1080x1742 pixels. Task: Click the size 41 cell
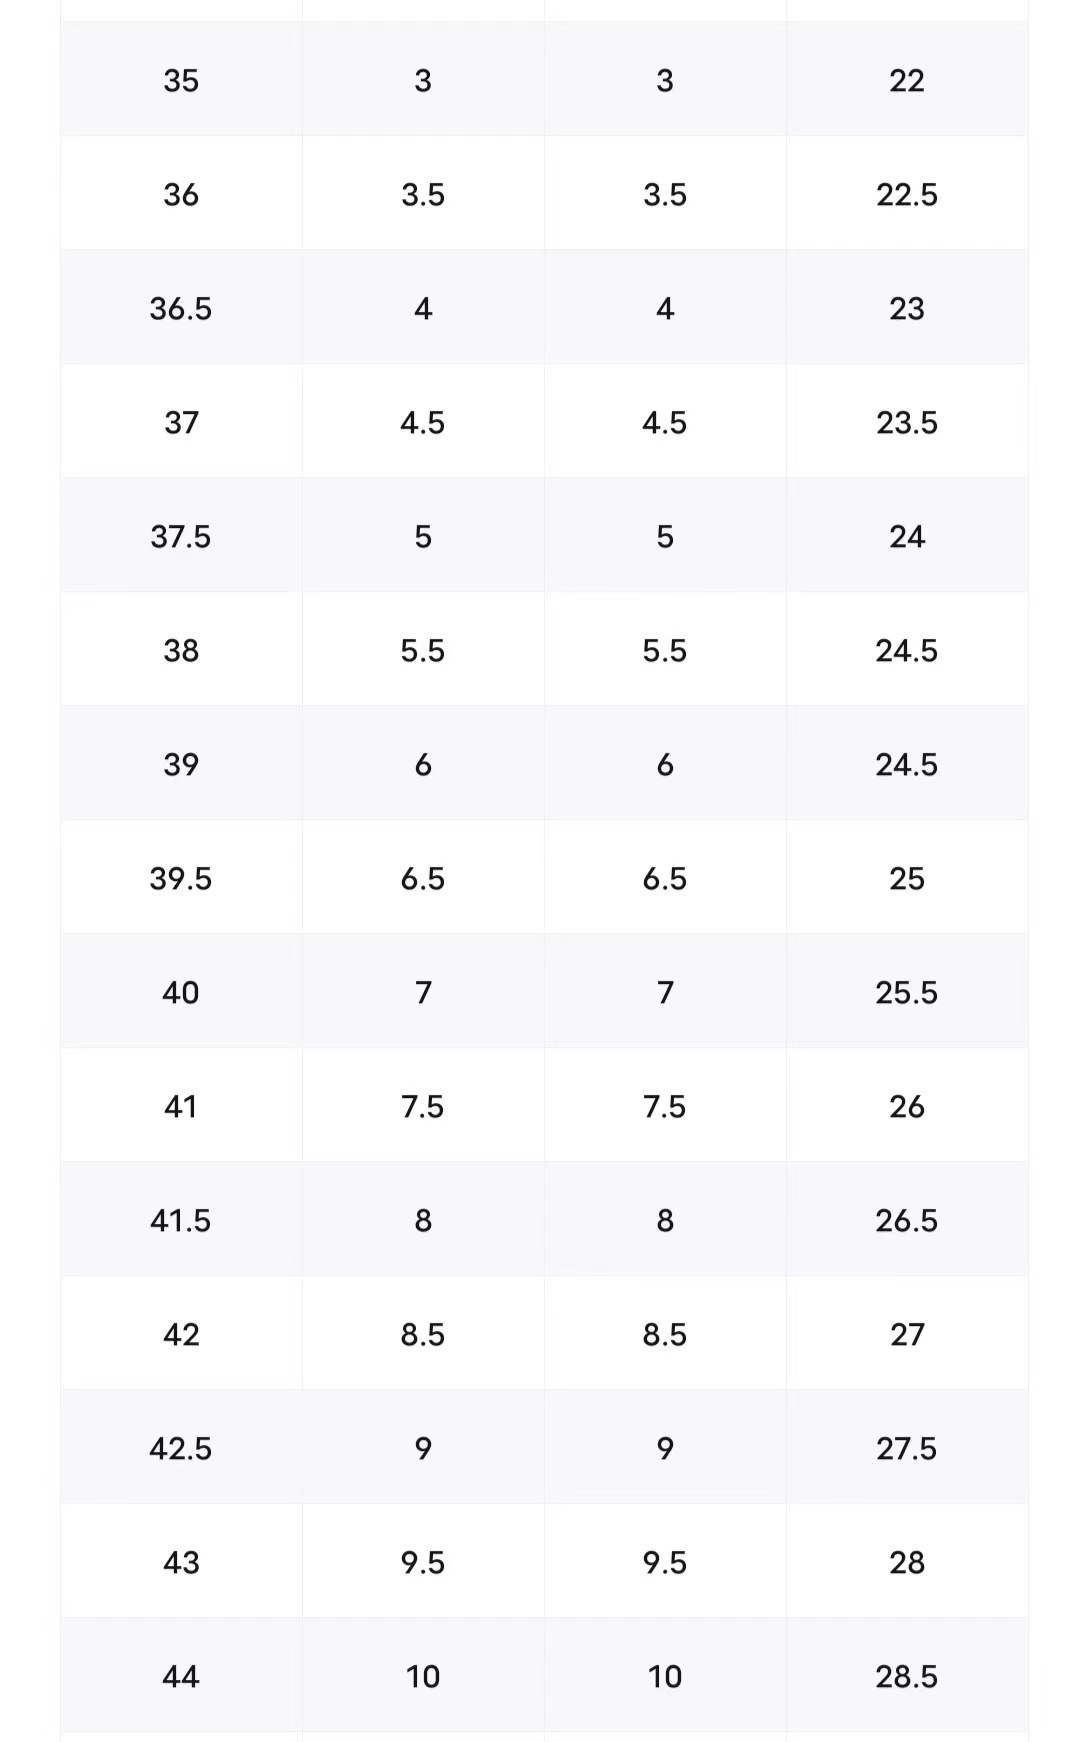coord(181,1106)
